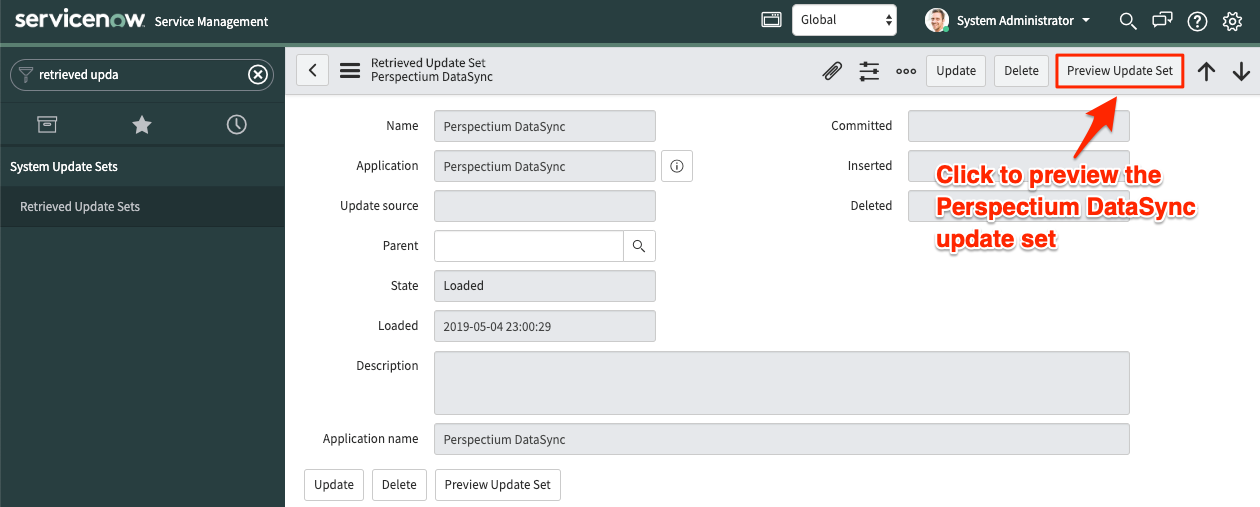The height and width of the screenshot is (507, 1260).
Task: Open the help question mark icon
Action: pyautogui.click(x=1197, y=21)
